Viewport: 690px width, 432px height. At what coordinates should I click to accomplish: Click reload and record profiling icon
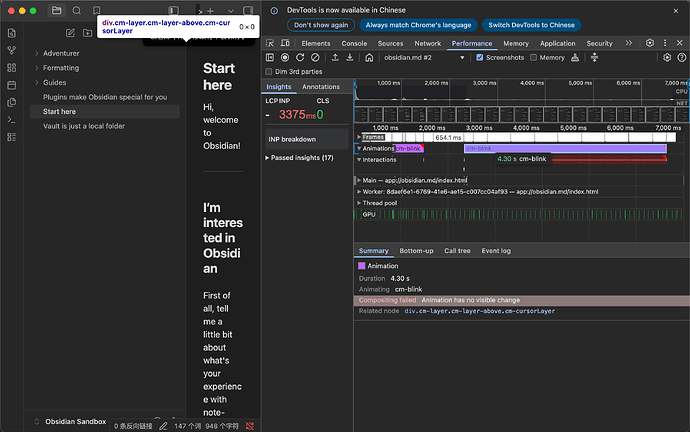pos(300,58)
